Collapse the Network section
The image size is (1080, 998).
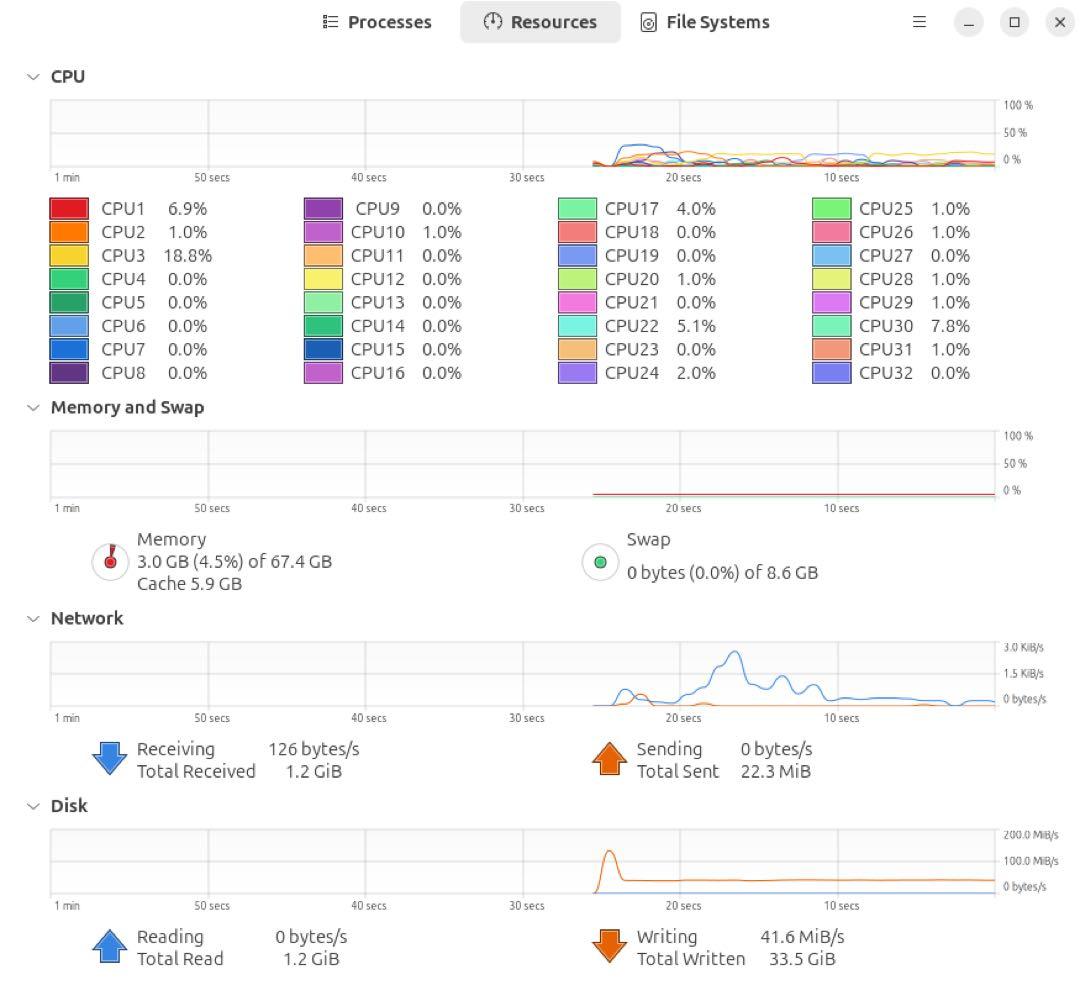pos(35,619)
